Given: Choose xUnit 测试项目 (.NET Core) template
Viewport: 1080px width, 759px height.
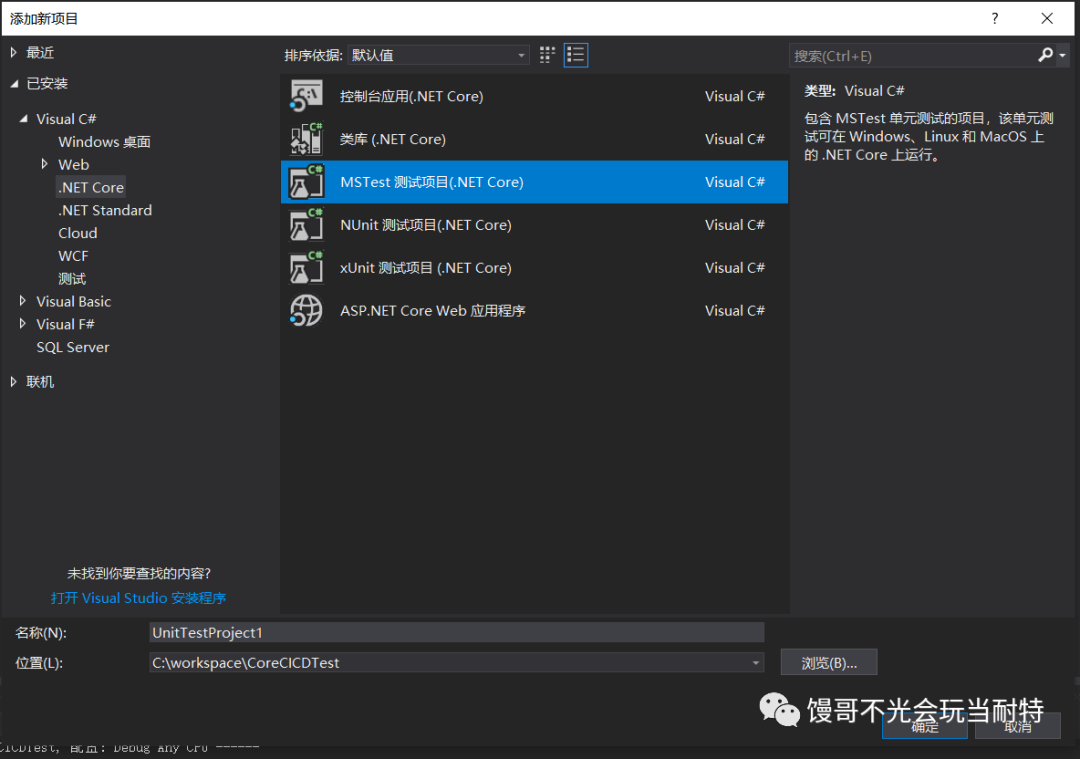Looking at the screenshot, I should 534,267.
